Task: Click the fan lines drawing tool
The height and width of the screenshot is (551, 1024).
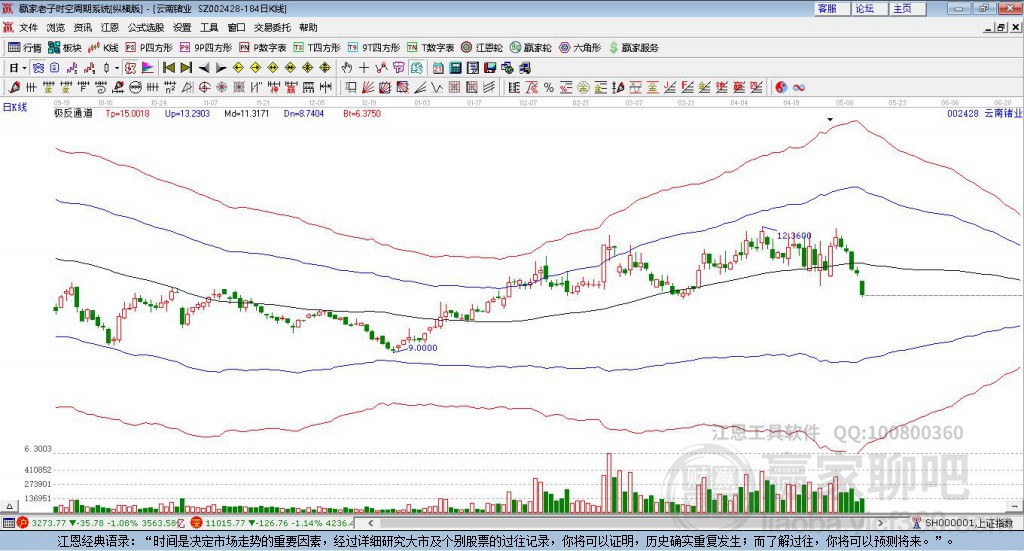Action: [368, 87]
